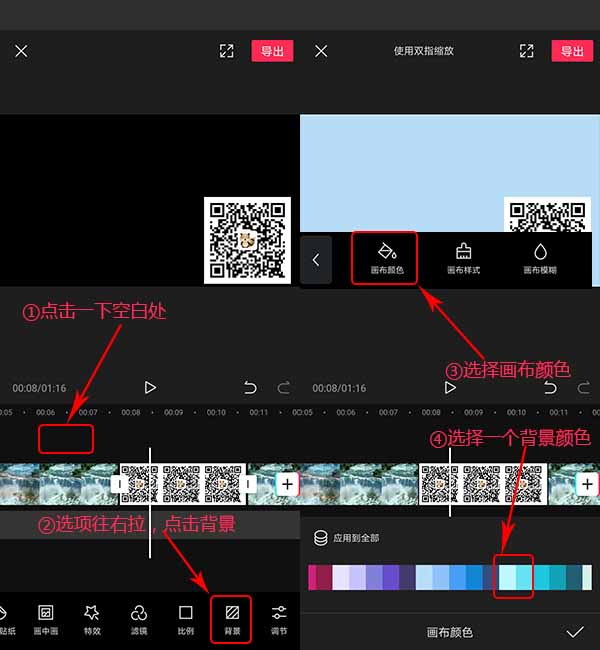The height and width of the screenshot is (650, 600).
Task: Tap 导出 export button on the right screen
Action: point(572,51)
